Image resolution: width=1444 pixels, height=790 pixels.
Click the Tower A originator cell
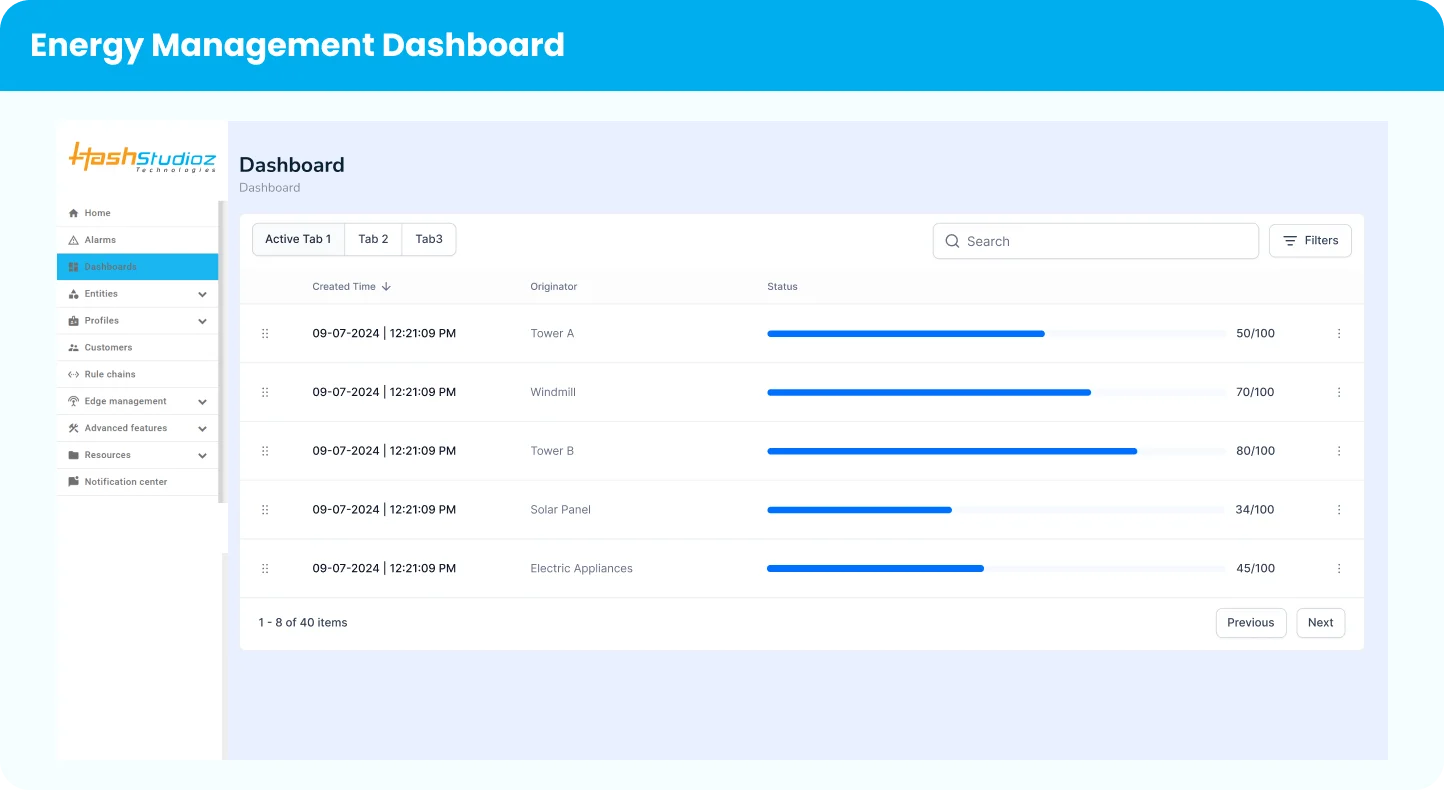tap(552, 334)
